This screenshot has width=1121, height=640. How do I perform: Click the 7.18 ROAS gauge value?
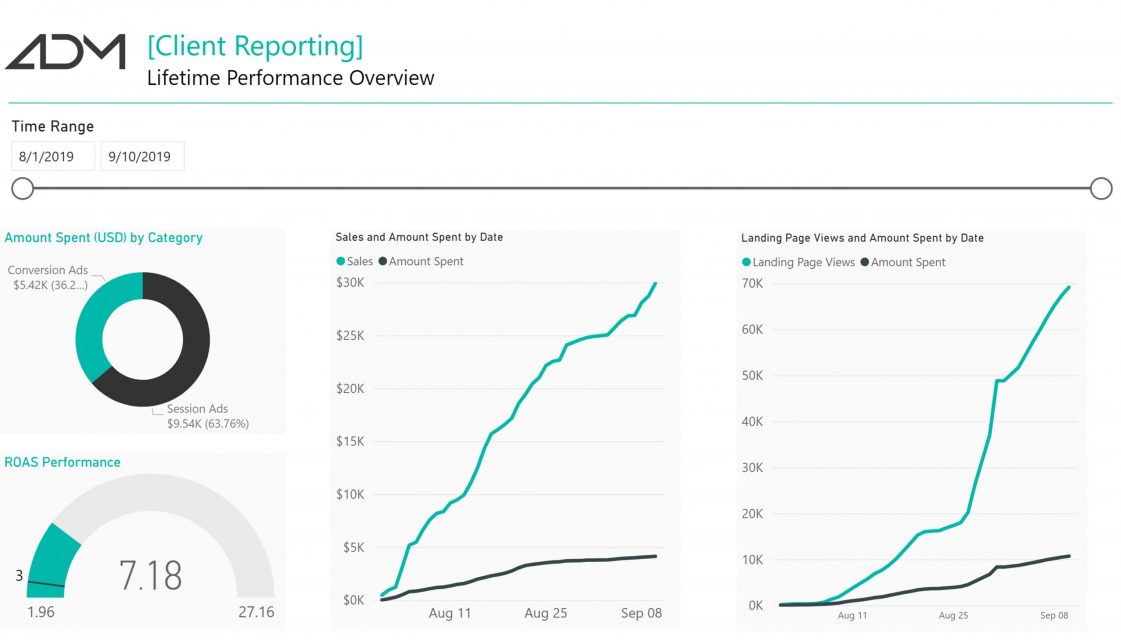click(x=150, y=575)
